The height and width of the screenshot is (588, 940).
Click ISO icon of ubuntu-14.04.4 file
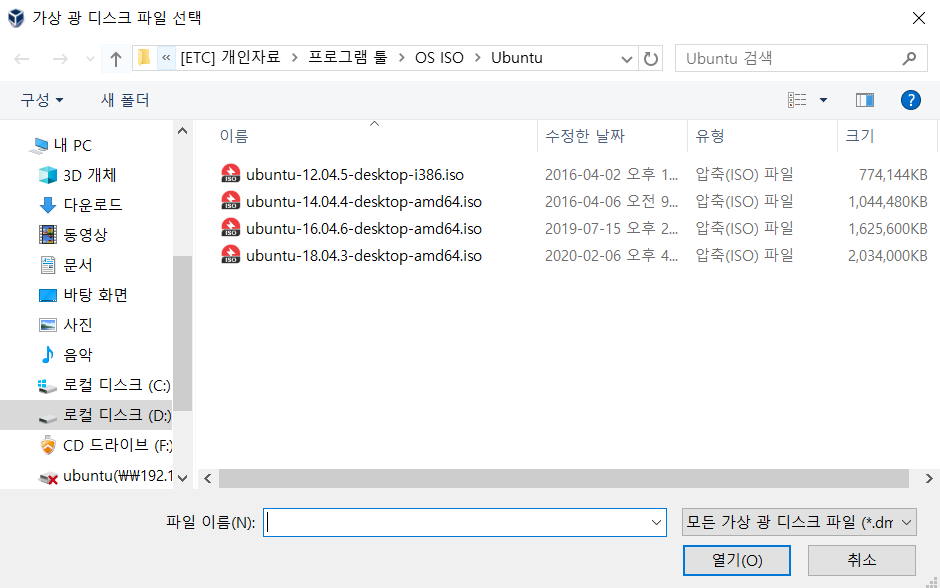tap(230, 201)
